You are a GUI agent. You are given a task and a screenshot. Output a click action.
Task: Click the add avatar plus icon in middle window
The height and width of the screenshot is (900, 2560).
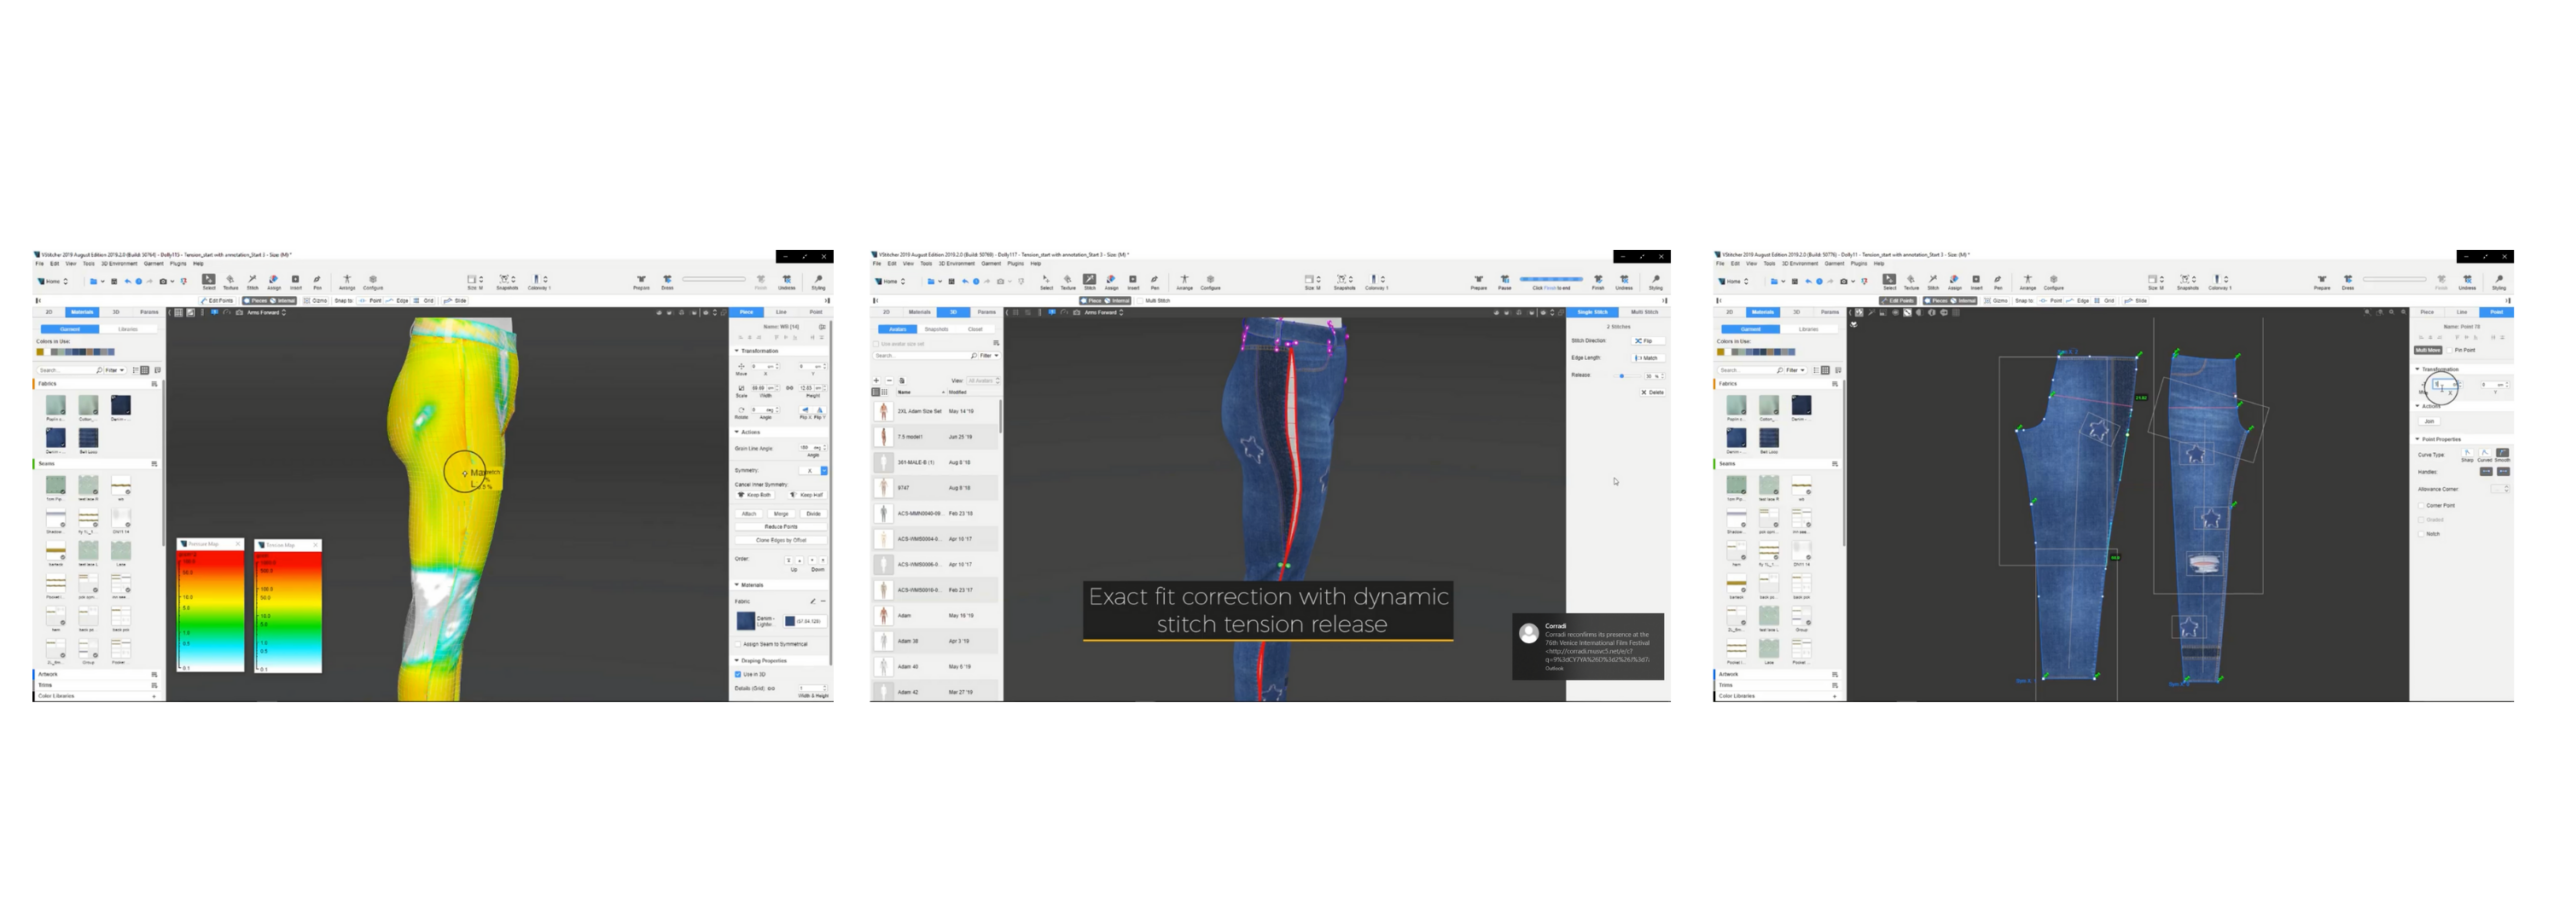coord(876,380)
